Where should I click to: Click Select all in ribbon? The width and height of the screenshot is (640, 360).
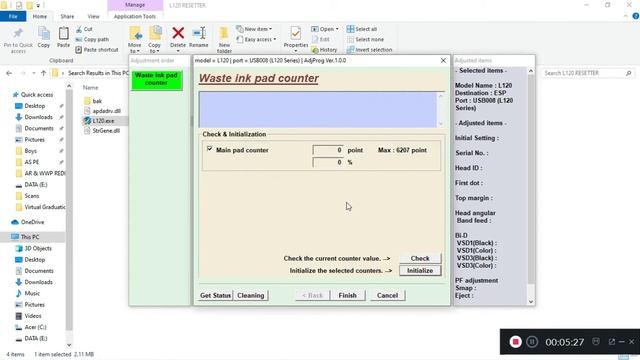362,29
